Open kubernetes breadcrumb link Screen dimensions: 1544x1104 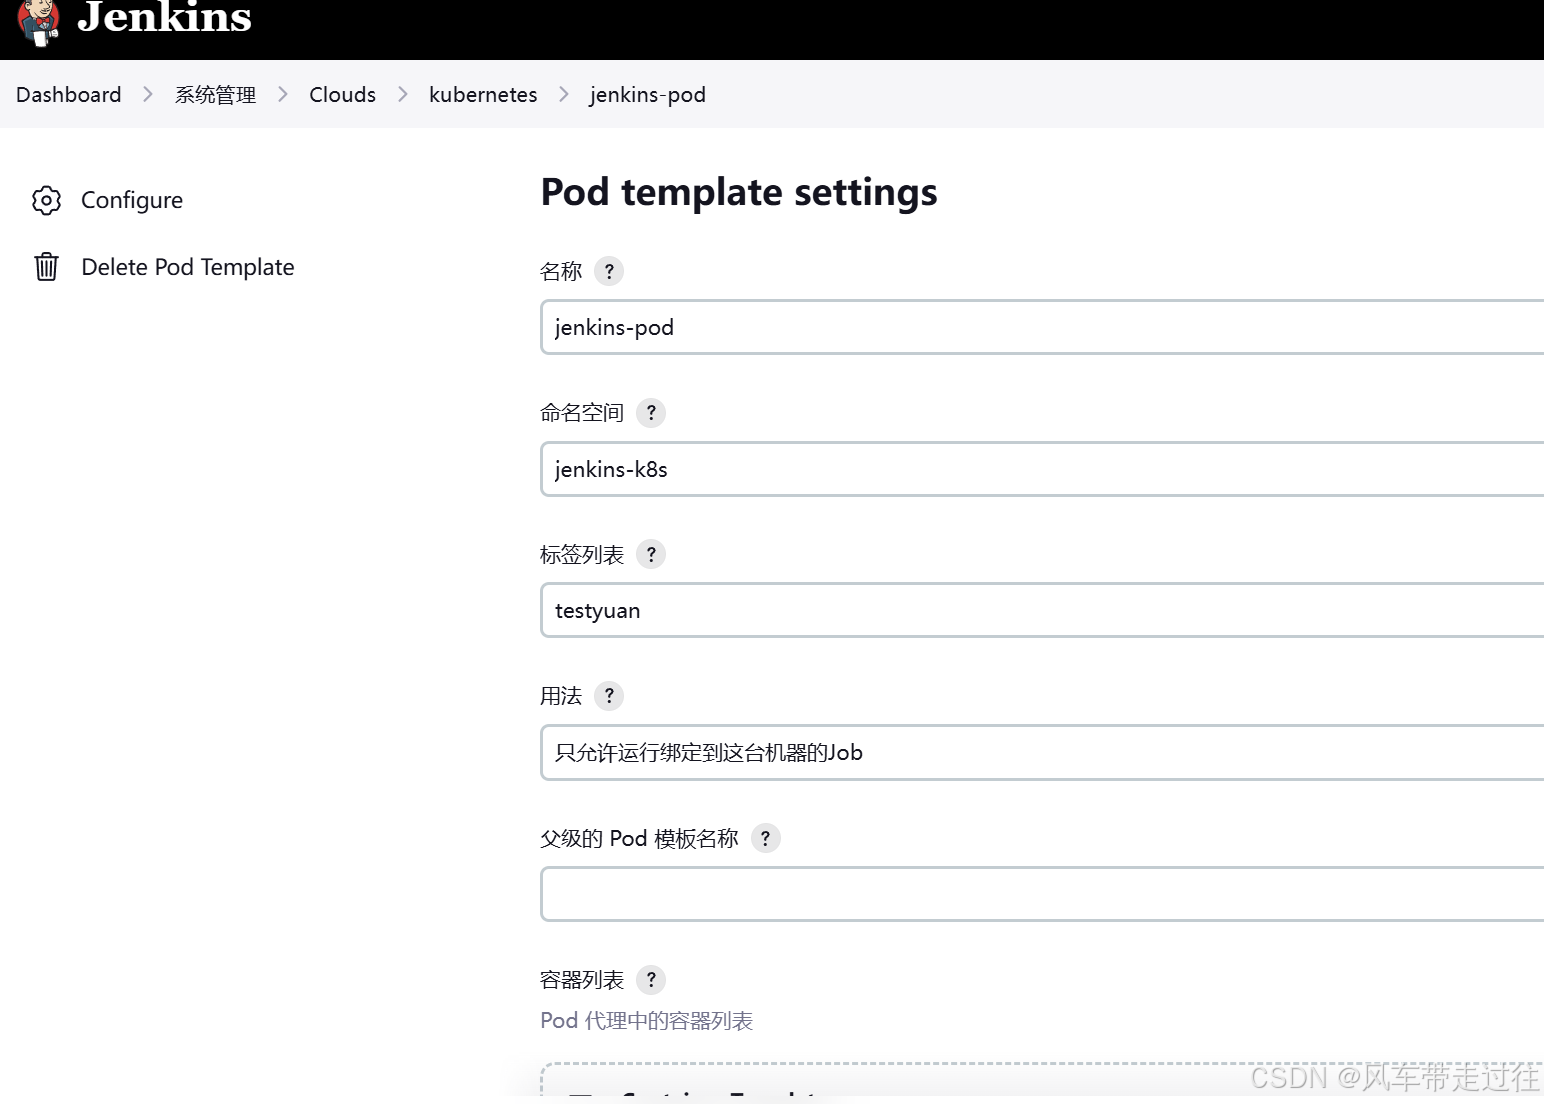tap(483, 94)
